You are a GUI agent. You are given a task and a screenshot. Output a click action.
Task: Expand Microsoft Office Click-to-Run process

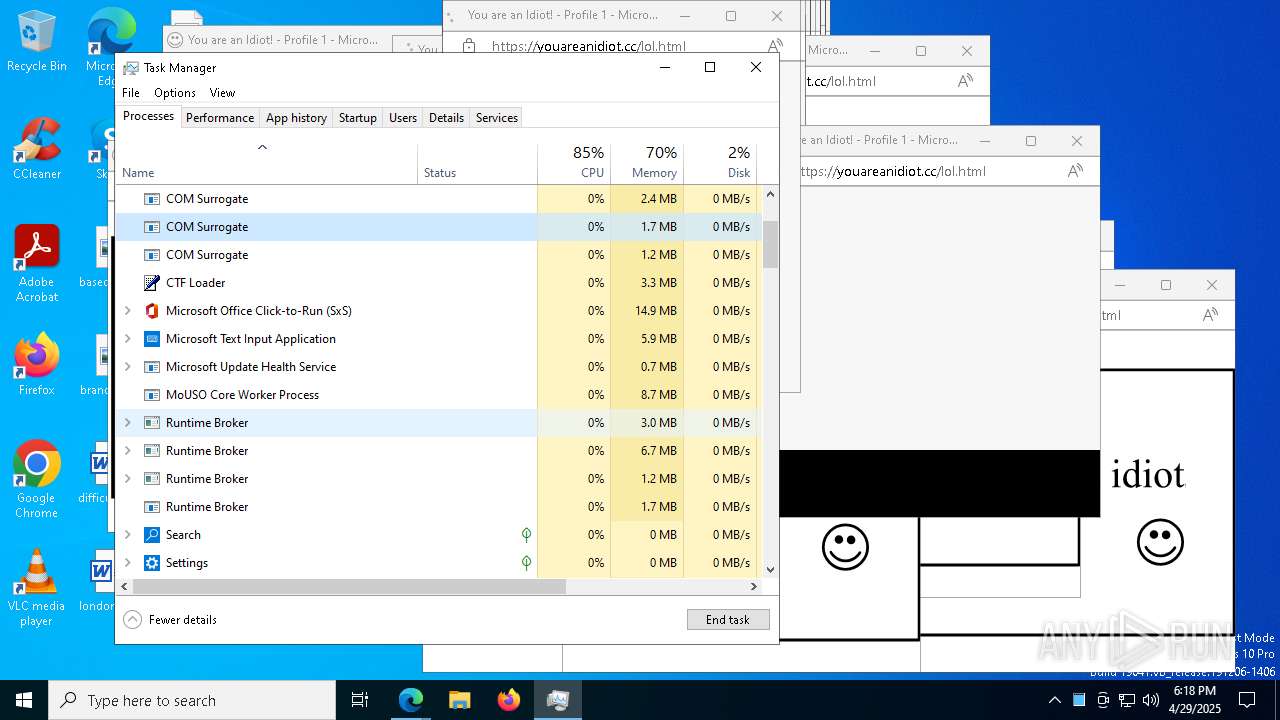pos(128,311)
